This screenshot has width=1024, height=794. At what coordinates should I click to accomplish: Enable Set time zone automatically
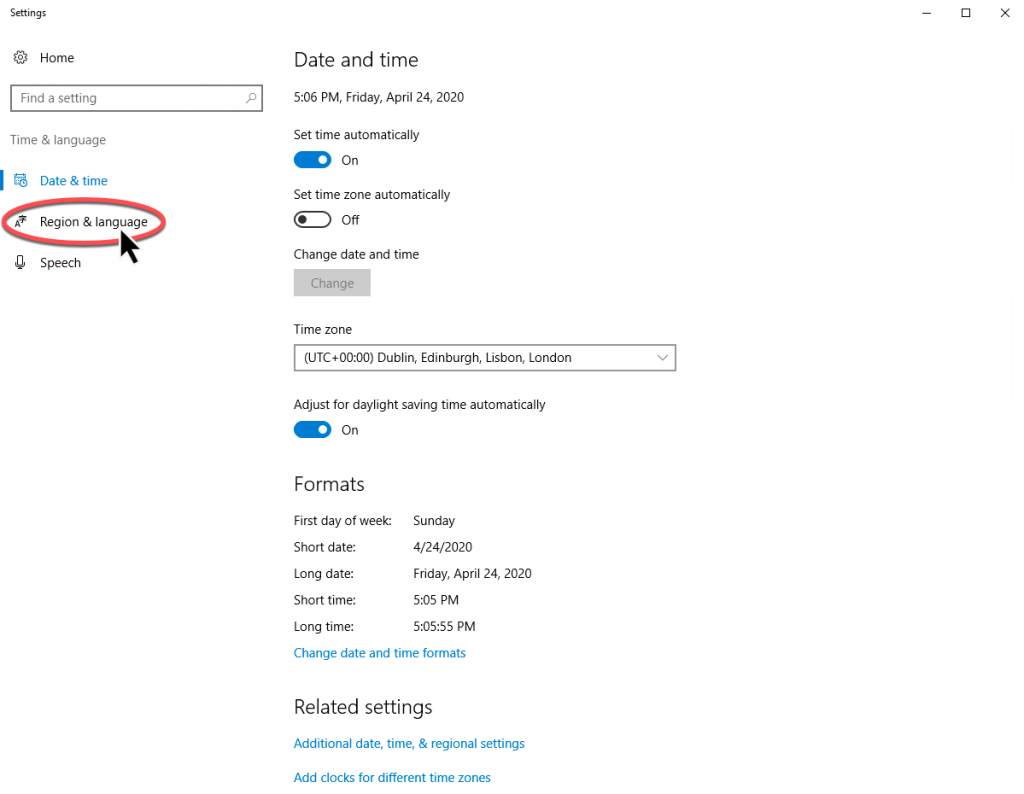pyautogui.click(x=312, y=220)
